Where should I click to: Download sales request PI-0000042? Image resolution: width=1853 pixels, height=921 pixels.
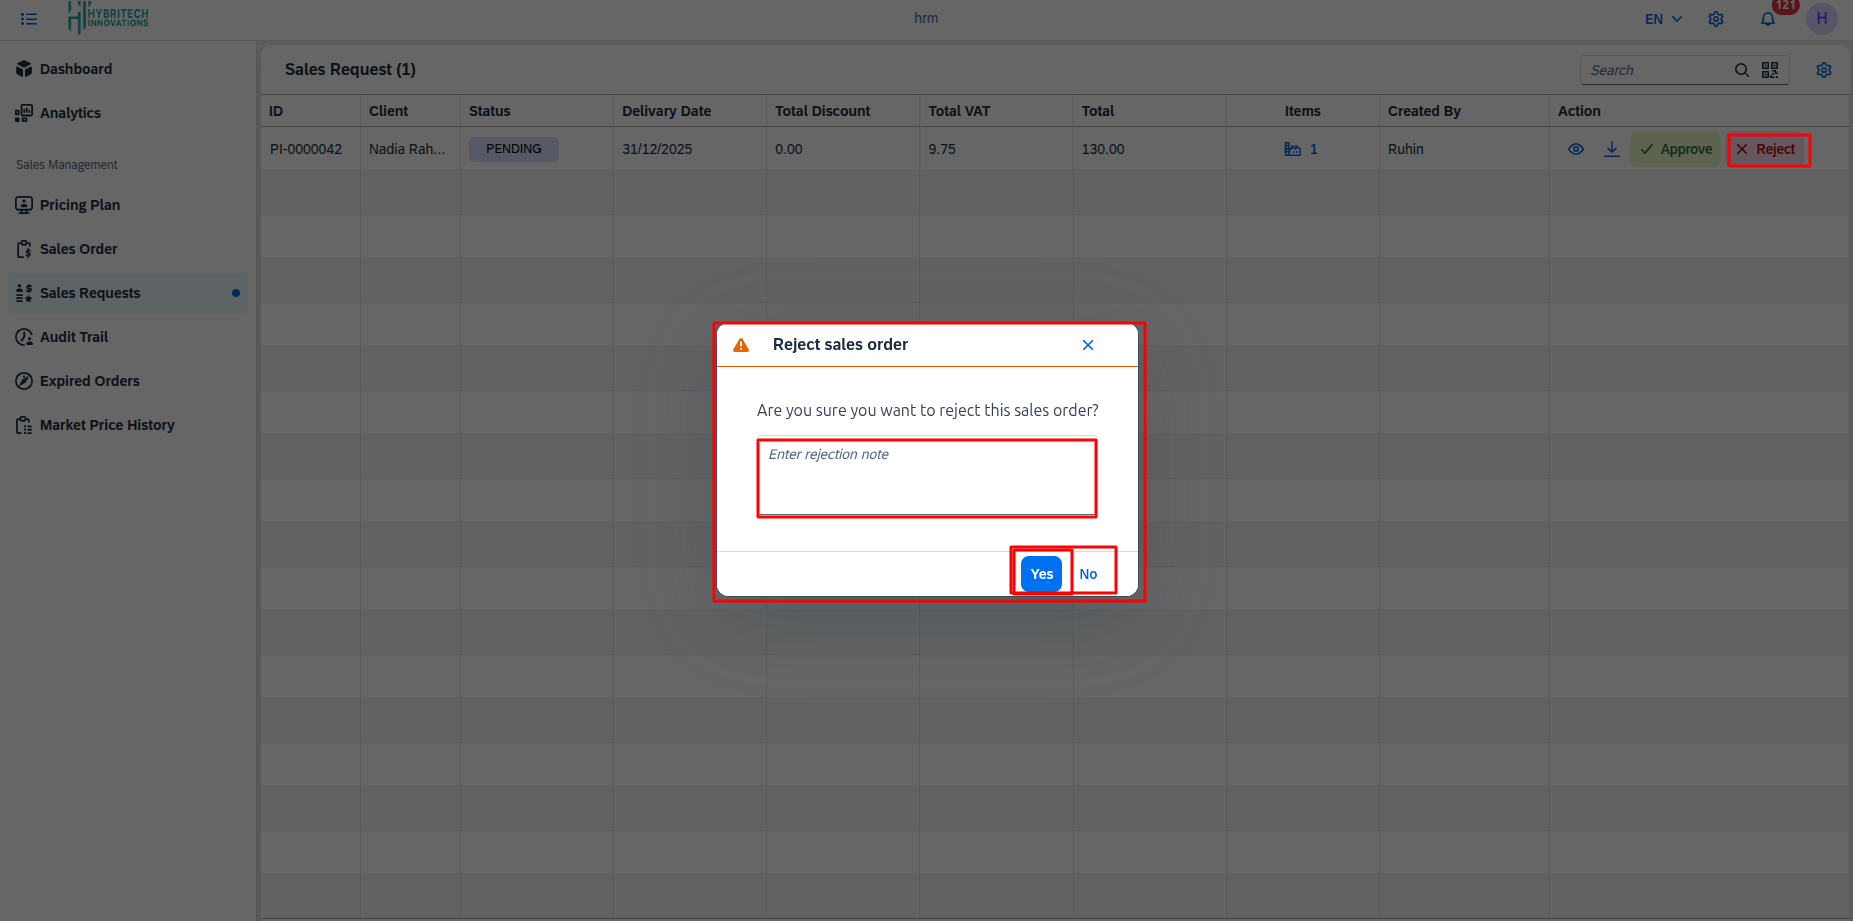click(1611, 148)
